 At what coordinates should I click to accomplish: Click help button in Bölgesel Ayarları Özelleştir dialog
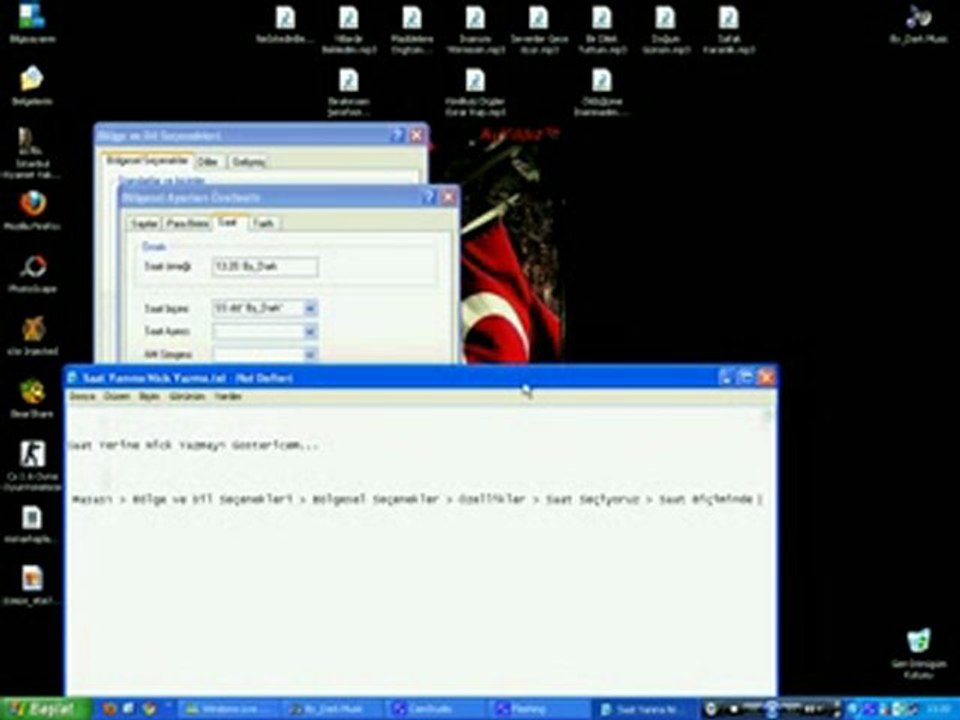coord(430,197)
